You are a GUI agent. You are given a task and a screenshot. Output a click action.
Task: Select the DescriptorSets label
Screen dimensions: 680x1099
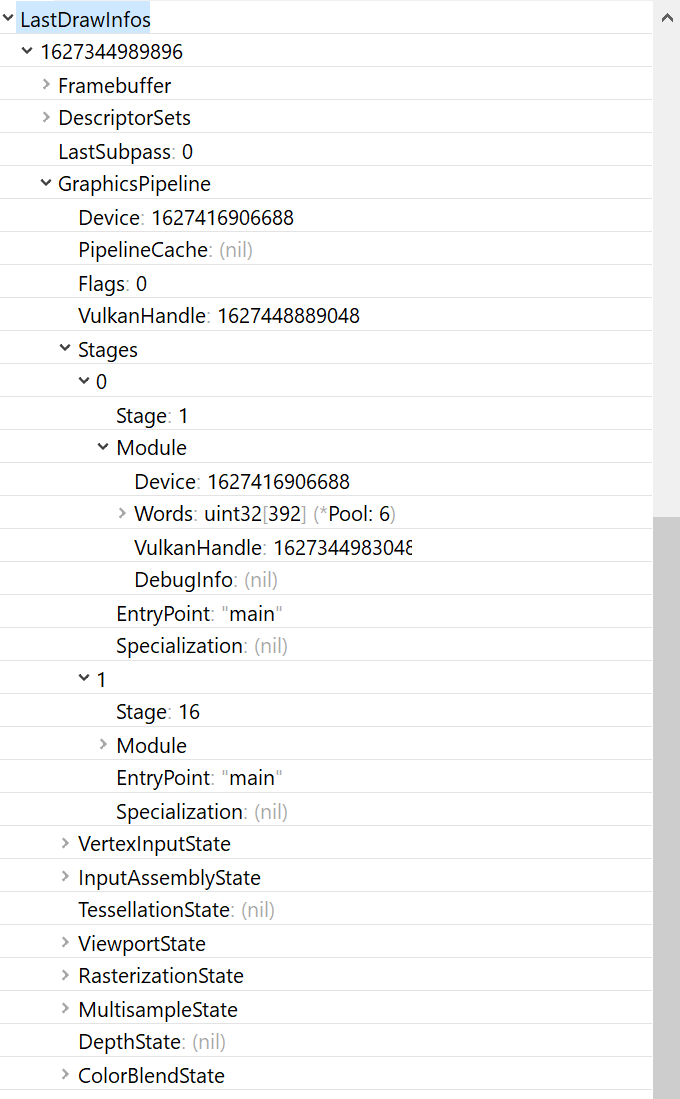click(x=124, y=118)
